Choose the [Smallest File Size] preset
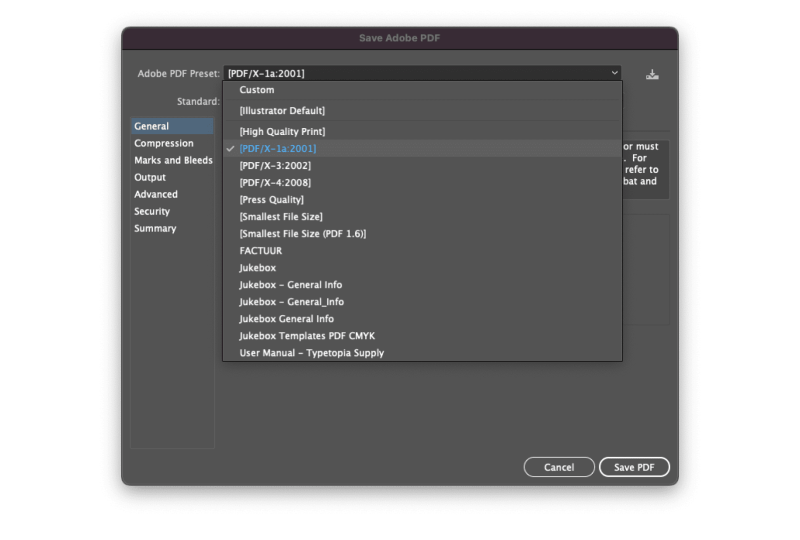The width and height of the screenshot is (800, 540). (422, 217)
